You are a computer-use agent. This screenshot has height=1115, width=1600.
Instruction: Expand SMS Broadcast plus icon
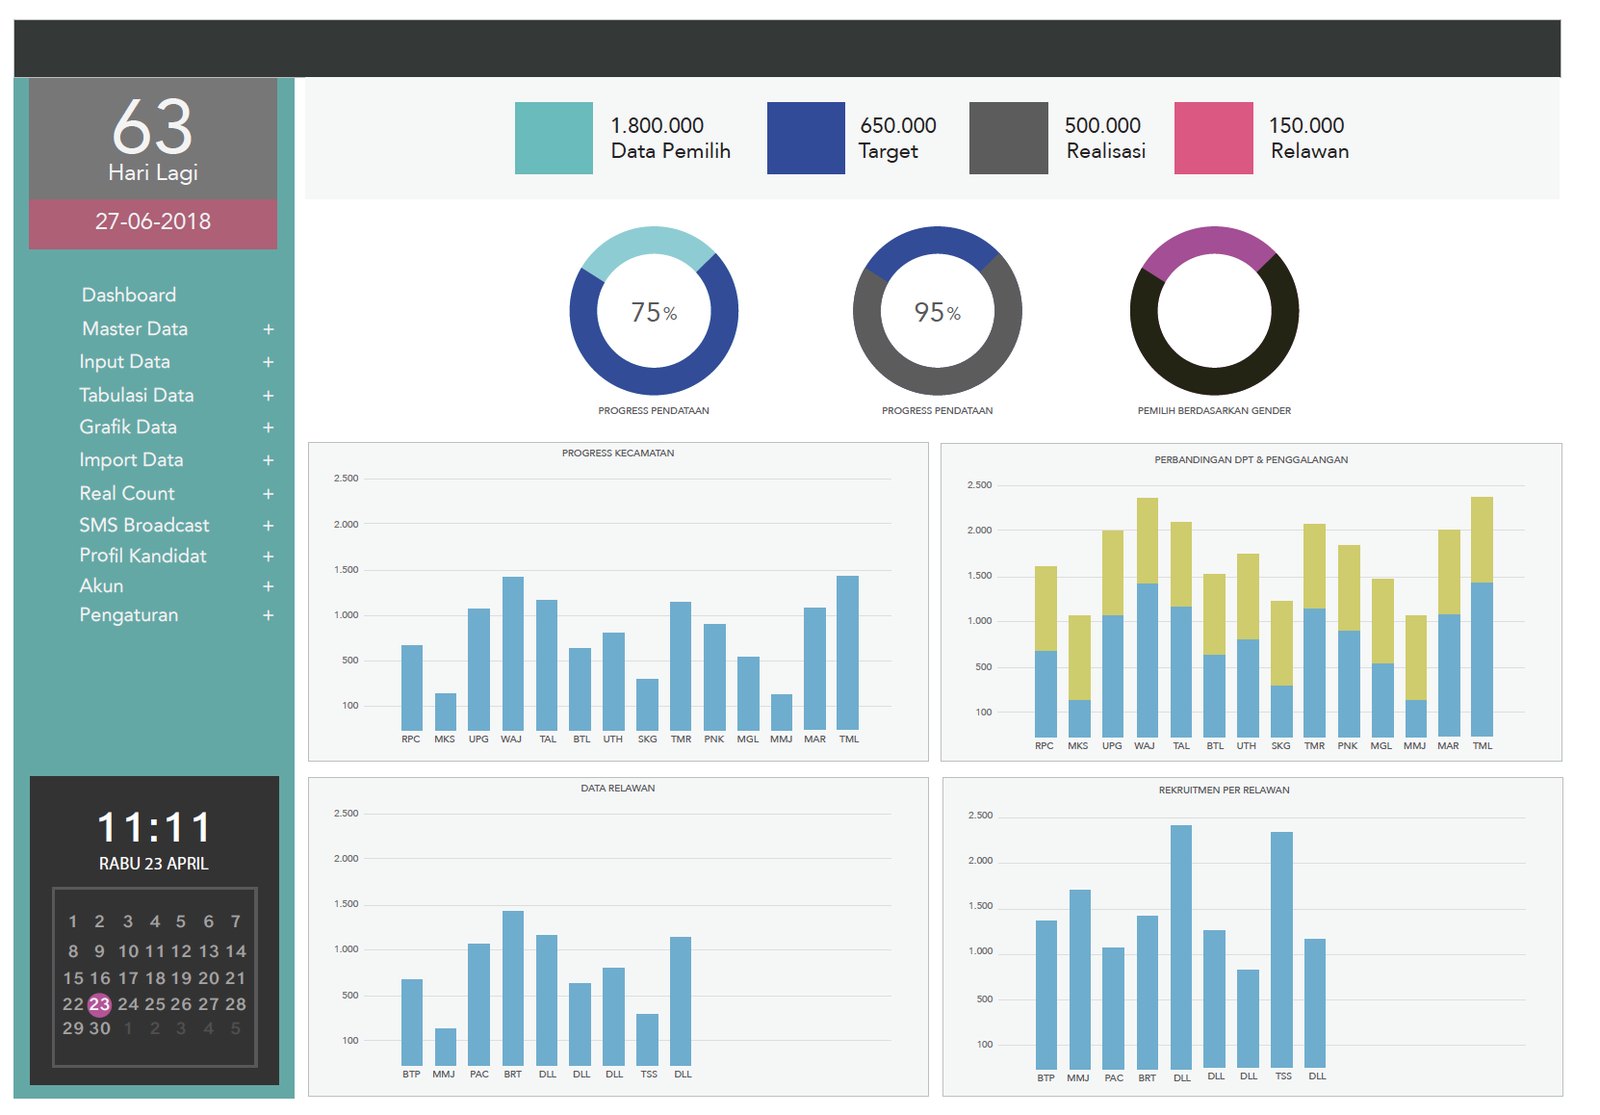point(268,526)
